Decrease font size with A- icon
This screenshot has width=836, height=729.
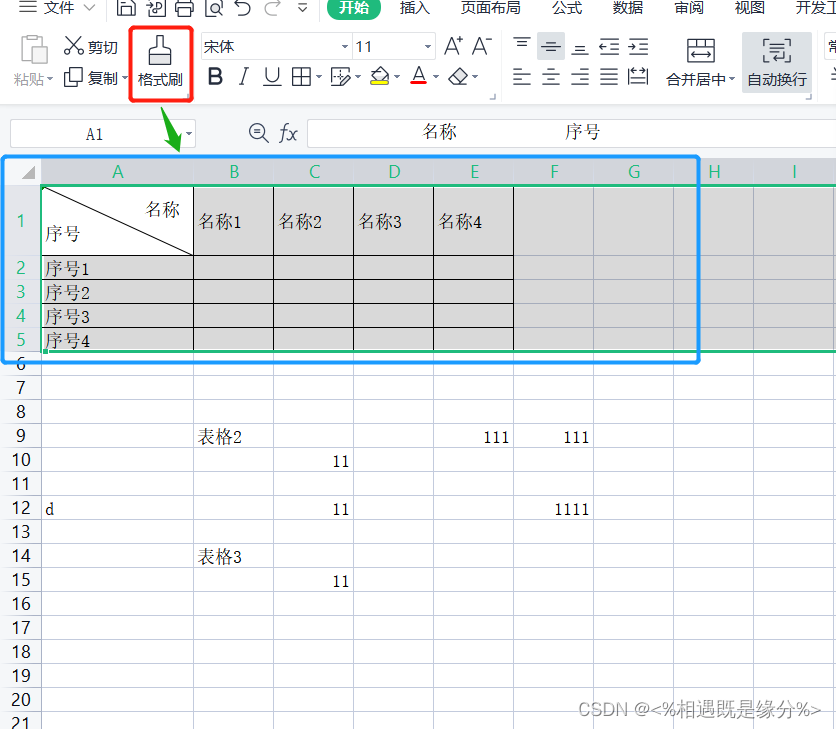coord(482,46)
